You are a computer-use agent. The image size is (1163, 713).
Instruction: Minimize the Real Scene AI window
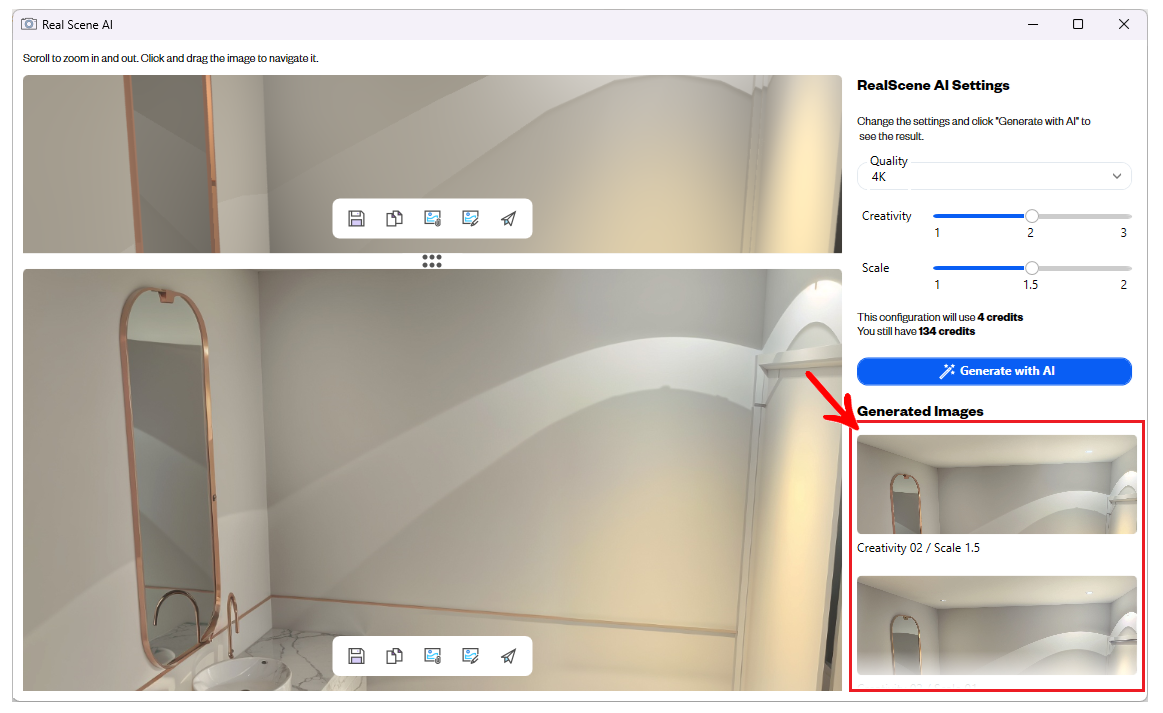(1032, 24)
